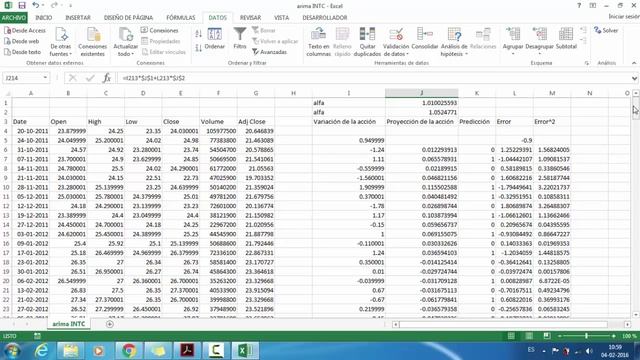The height and width of the screenshot is (360, 640).
Task: Open Google Chrome from taskbar
Action: tap(129, 351)
